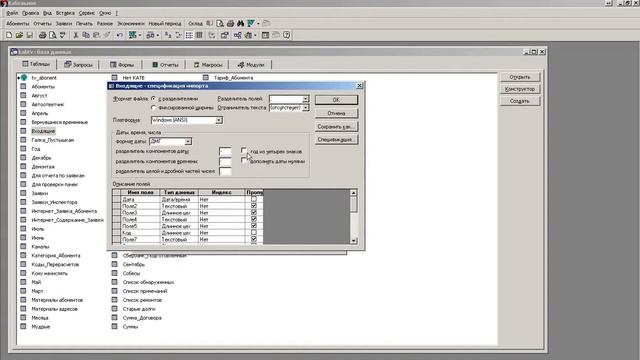Switch to the Макросы tab
640x360 pixels.
pyautogui.click(x=208, y=64)
